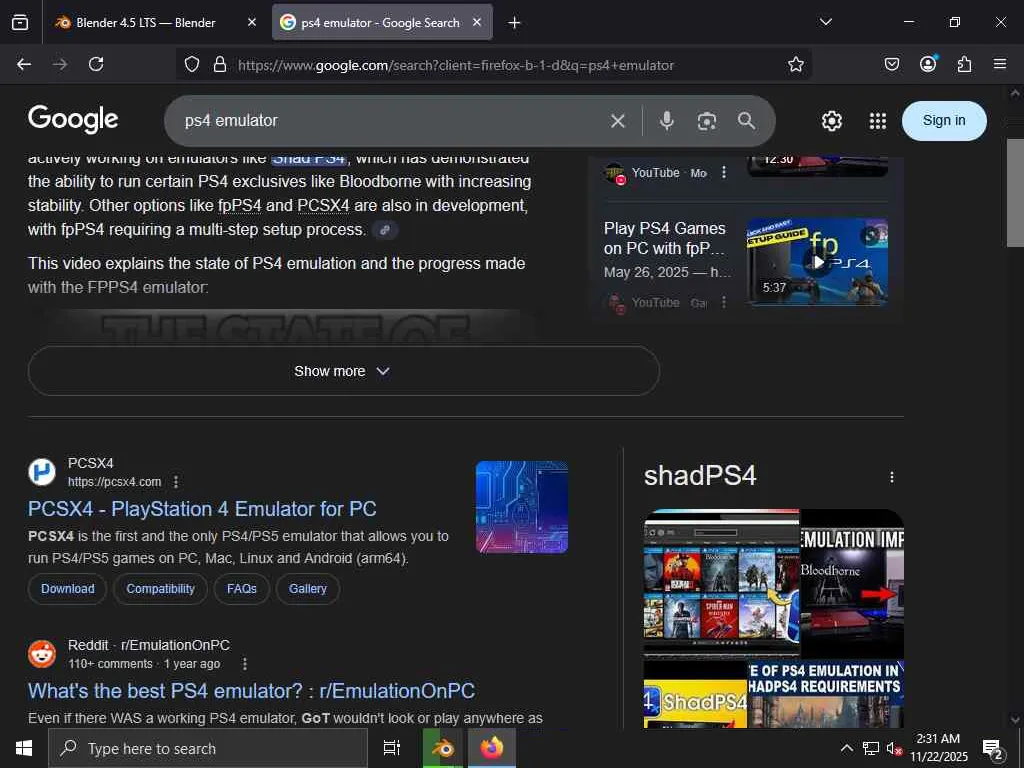
Task: Open the taskbar clock and date
Action: click(938, 748)
